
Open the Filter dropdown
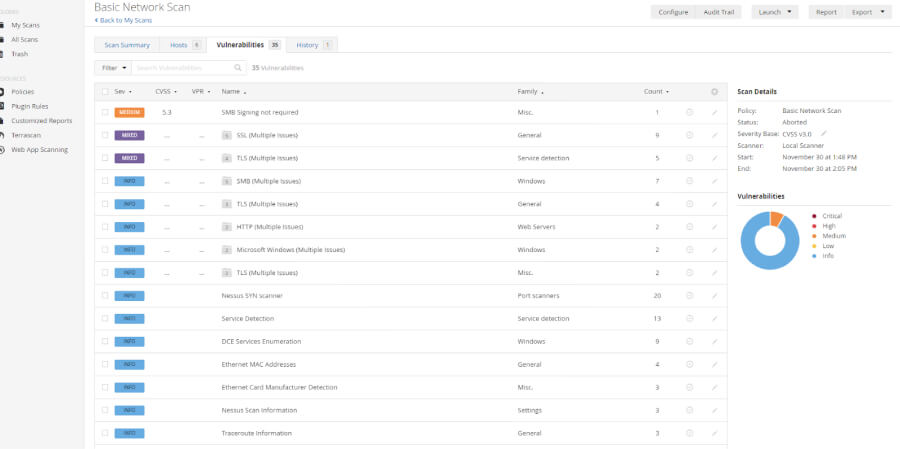(113, 68)
